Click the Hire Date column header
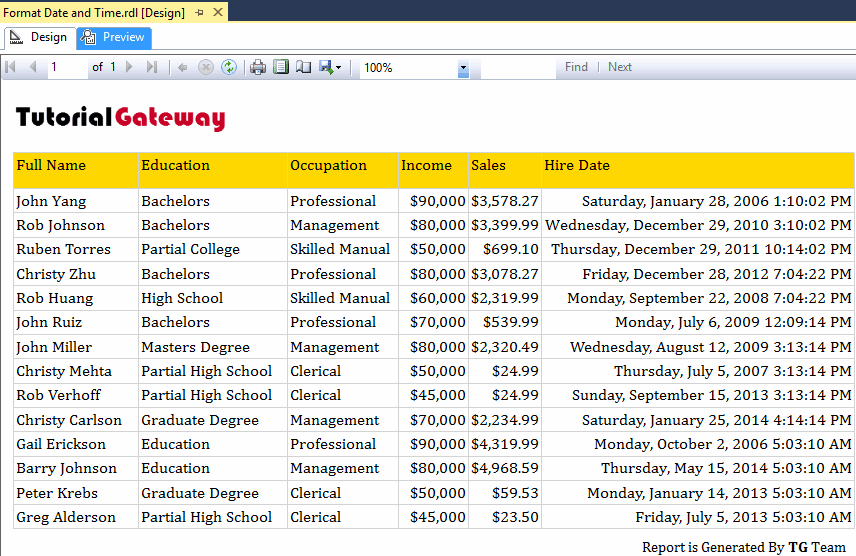856x556 pixels. [698, 170]
